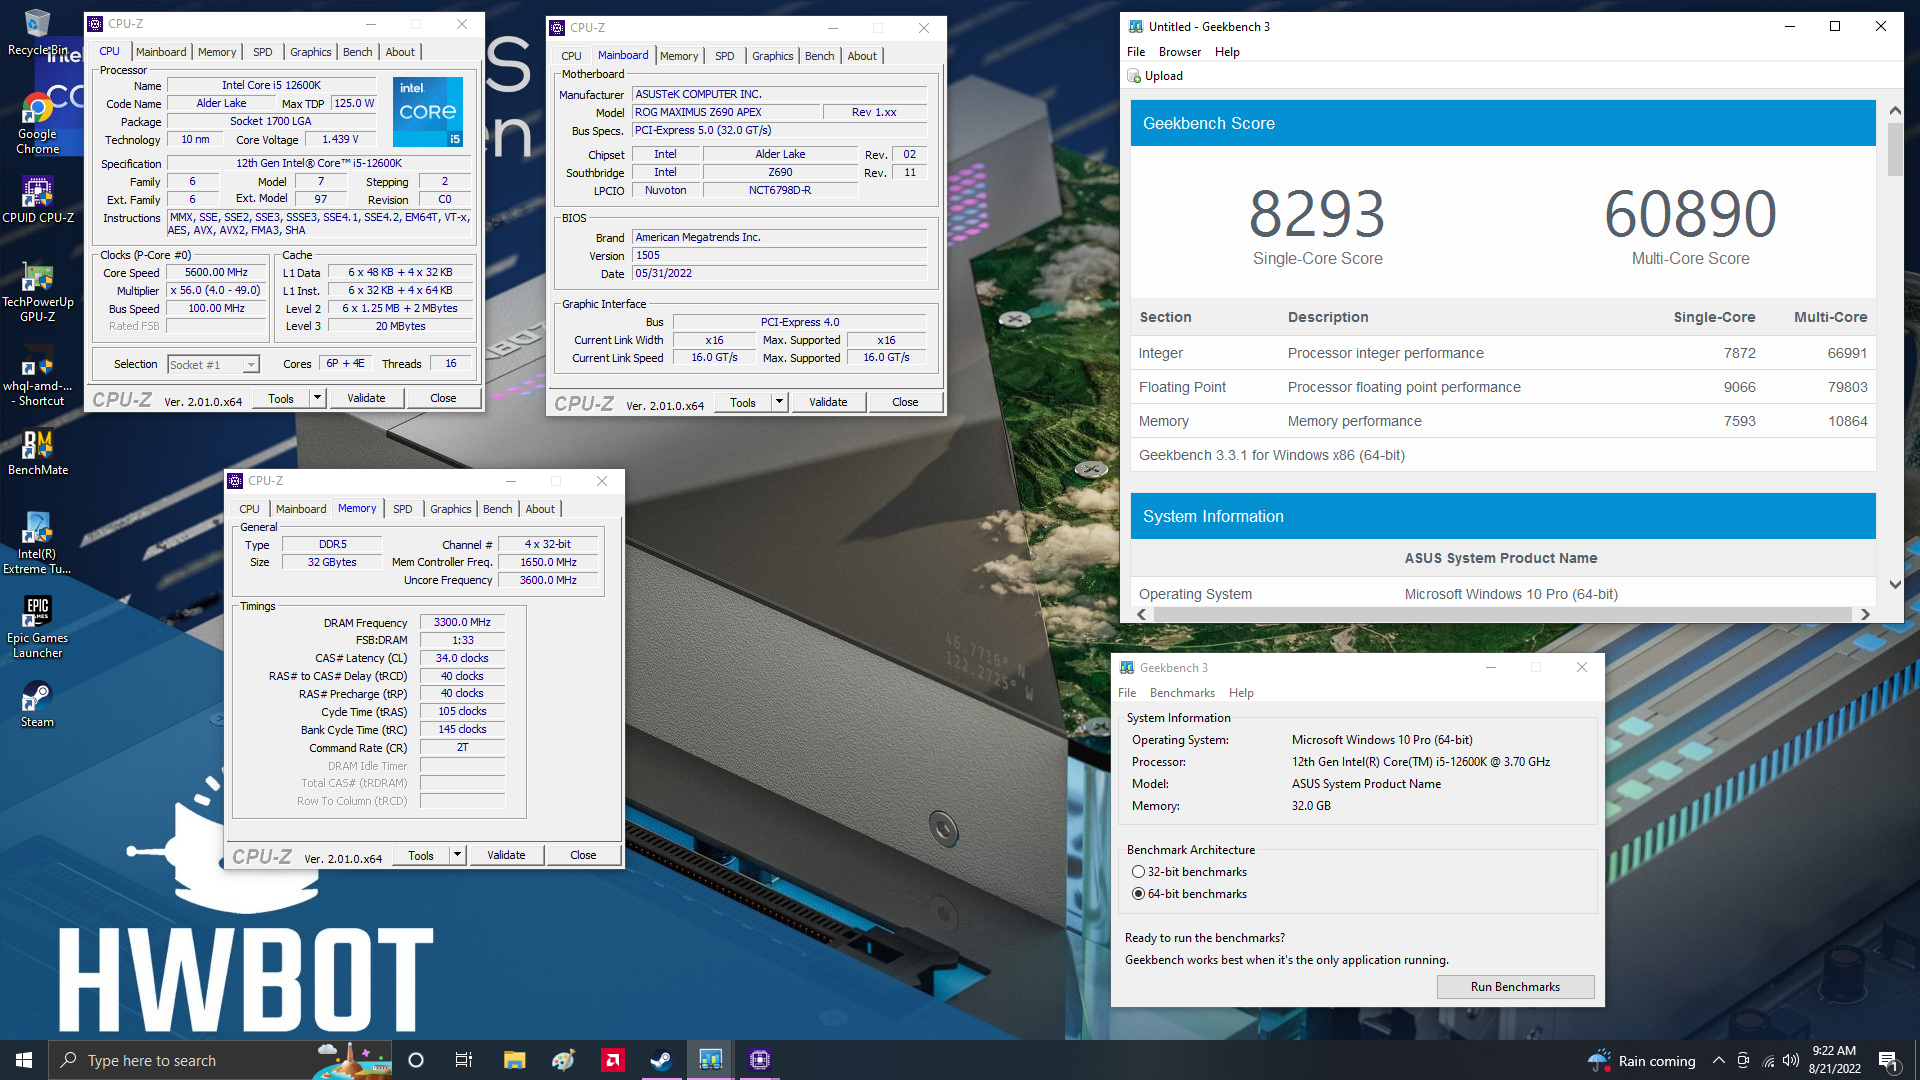Launch the Epic Games Launcher desktop icon
Image resolution: width=1920 pixels, height=1080 pixels.
point(37,627)
